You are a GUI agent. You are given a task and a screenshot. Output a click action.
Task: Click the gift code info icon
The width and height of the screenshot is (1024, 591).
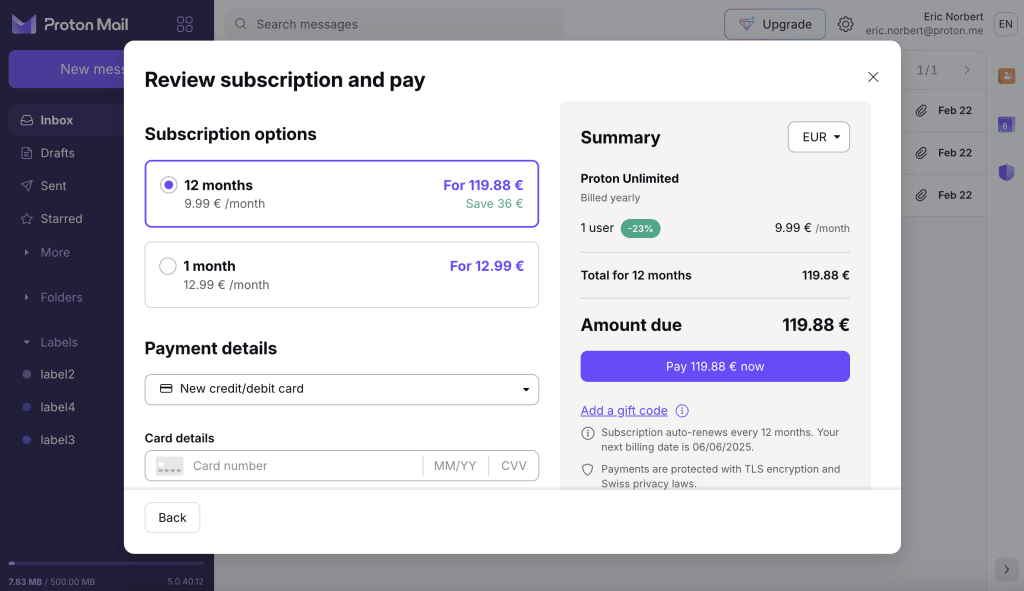682,411
